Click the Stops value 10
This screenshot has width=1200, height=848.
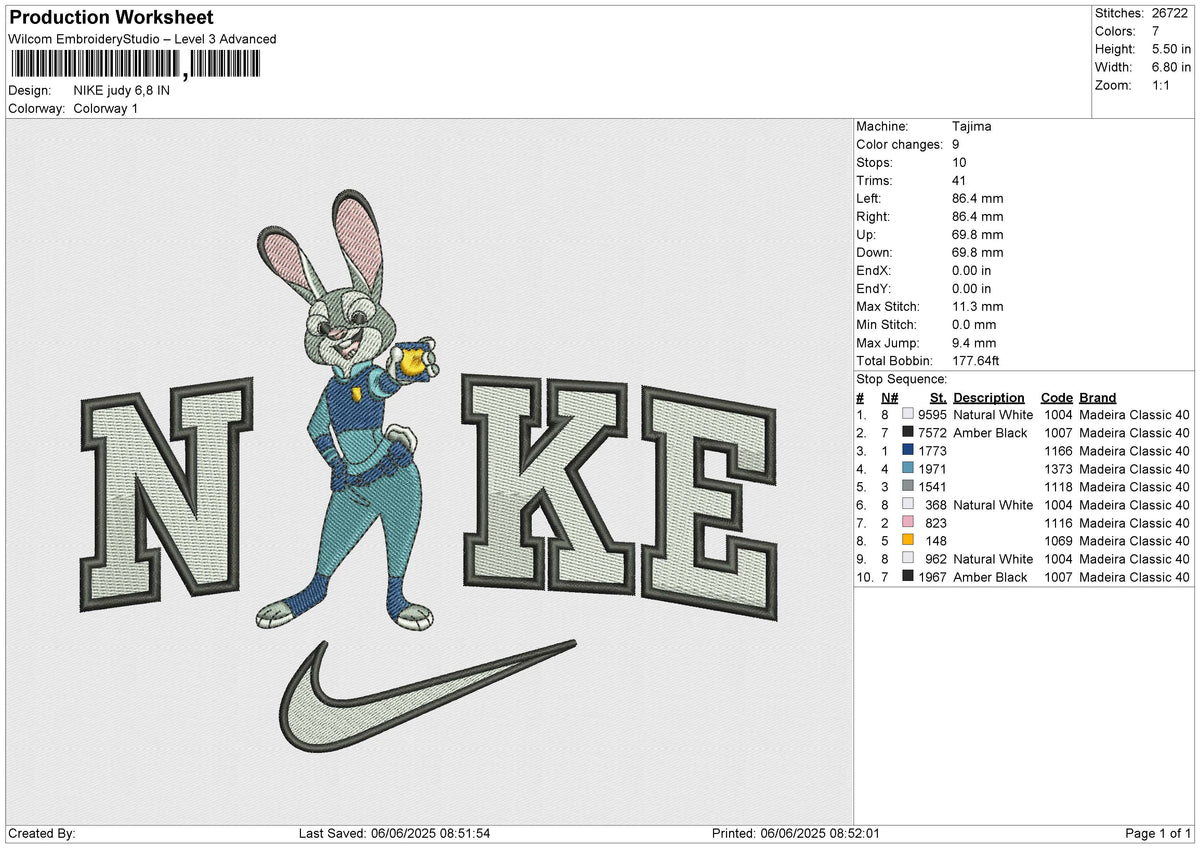pos(960,163)
